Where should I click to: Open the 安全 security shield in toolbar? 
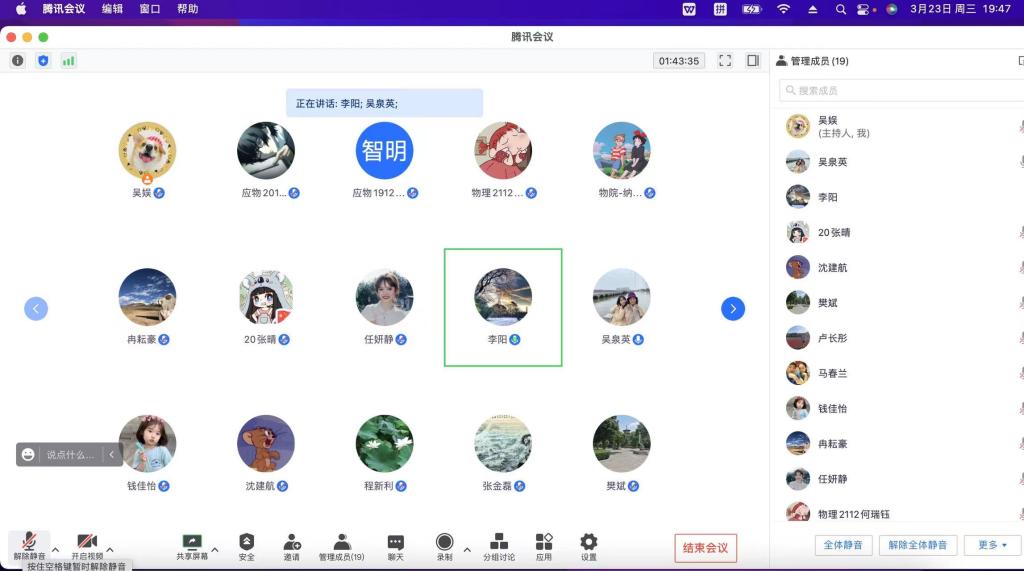[246, 542]
